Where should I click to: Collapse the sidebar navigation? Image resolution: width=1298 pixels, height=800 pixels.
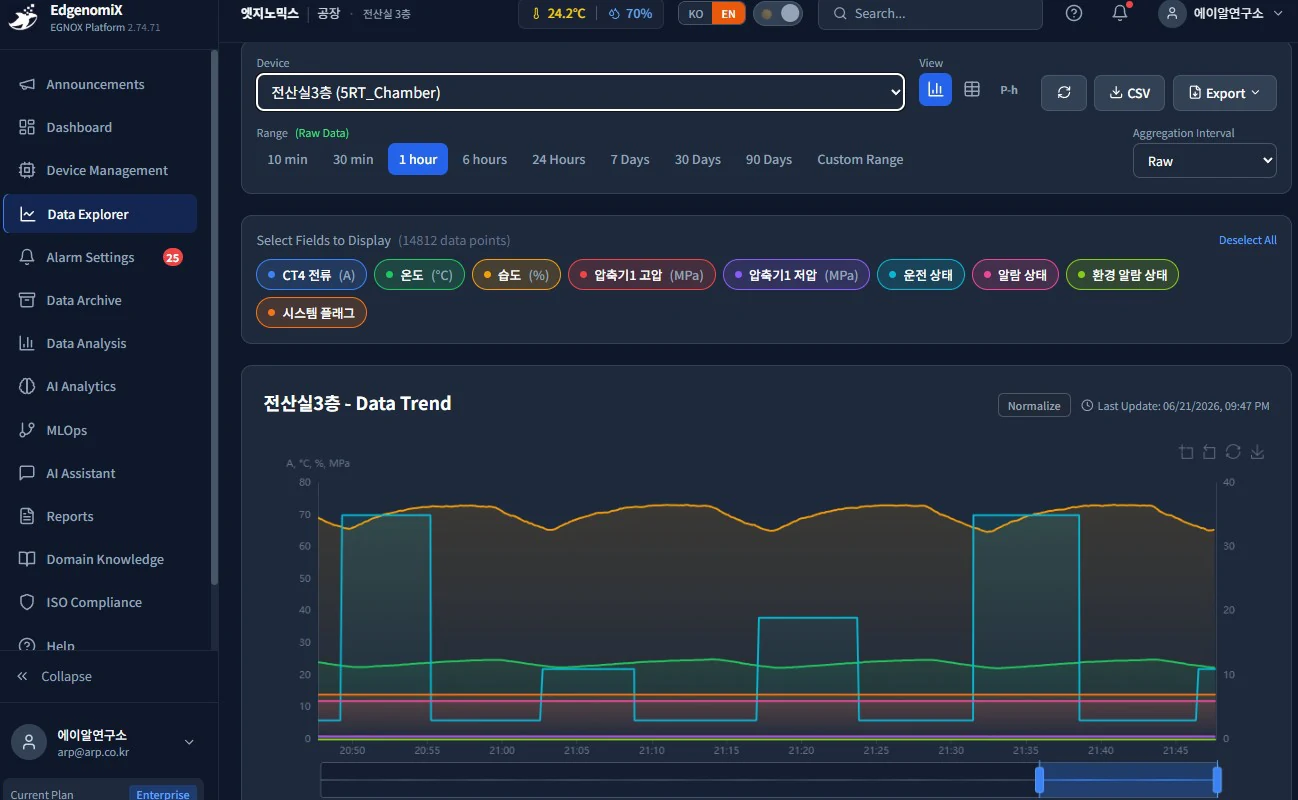tap(55, 677)
